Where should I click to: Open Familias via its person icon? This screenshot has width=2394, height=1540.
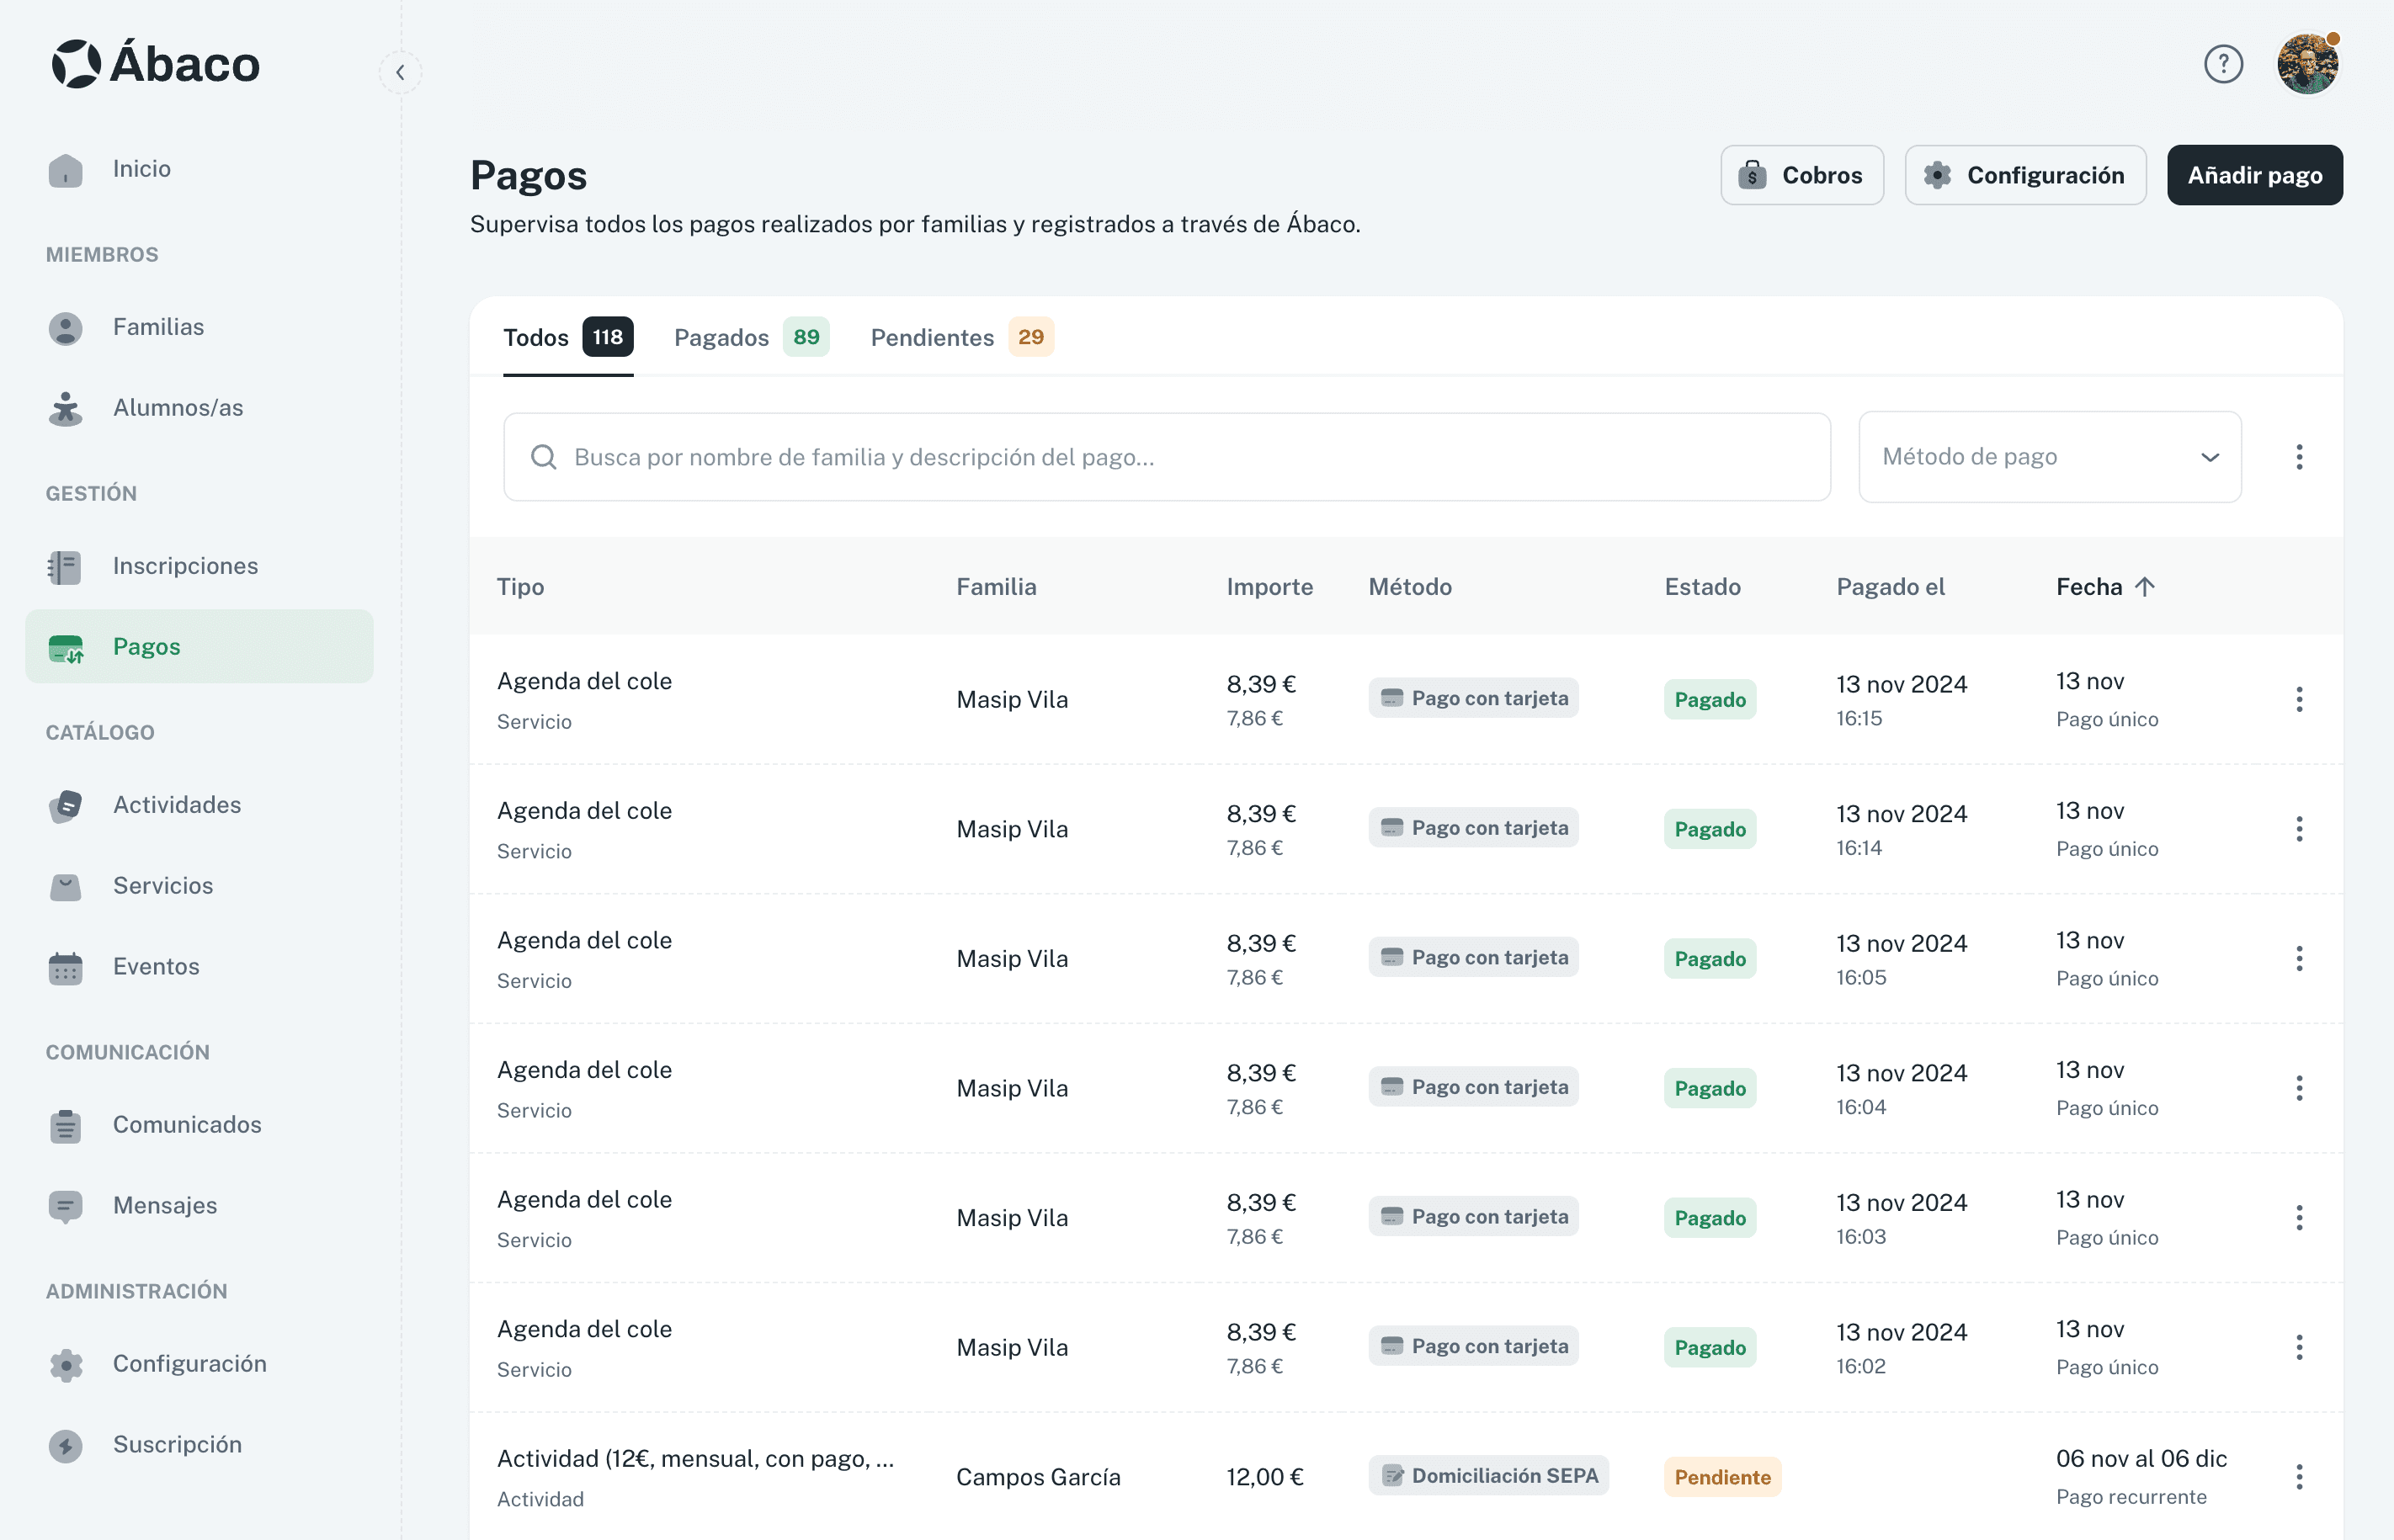tap(66, 328)
